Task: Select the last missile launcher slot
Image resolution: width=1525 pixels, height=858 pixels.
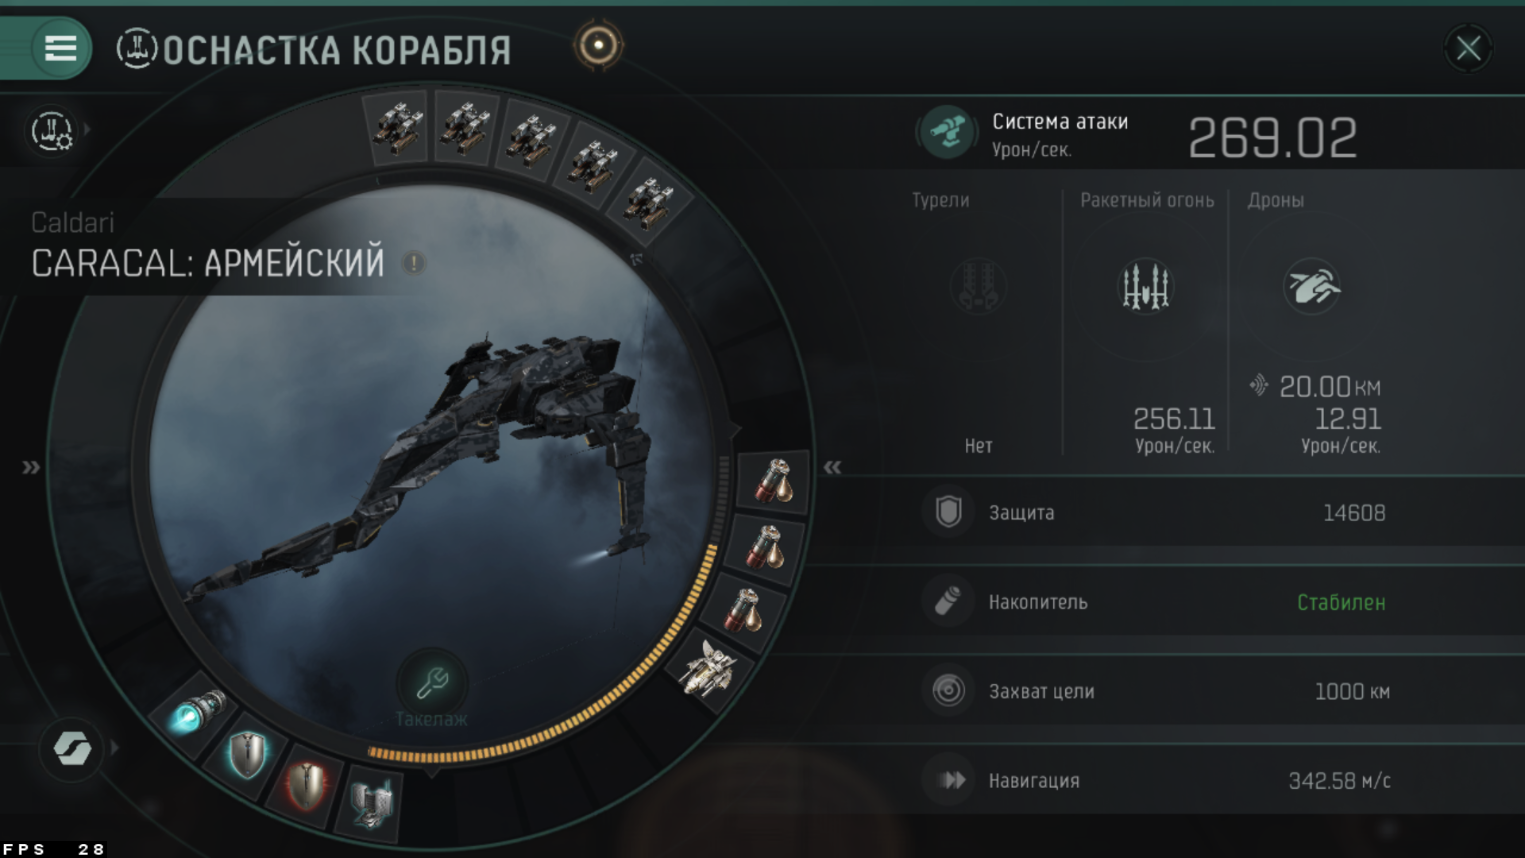Action: [x=649, y=202]
